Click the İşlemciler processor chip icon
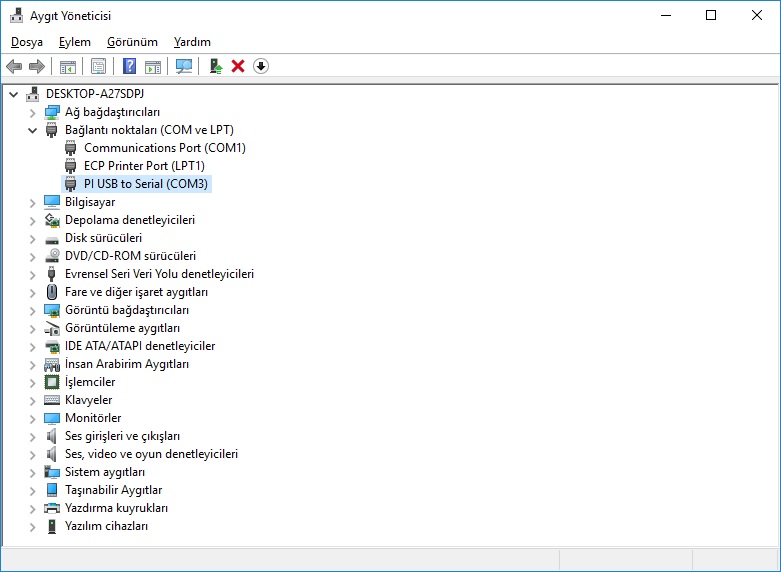Screen dimensions: 781x572 (x=52, y=382)
